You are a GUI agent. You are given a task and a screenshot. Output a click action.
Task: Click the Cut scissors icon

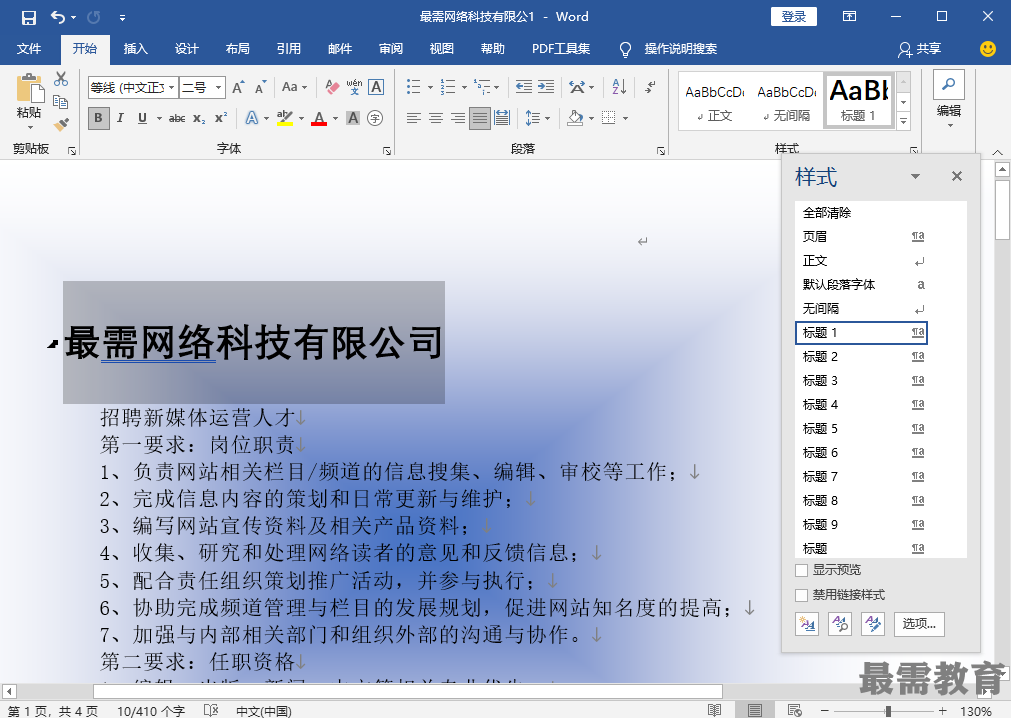[61, 79]
